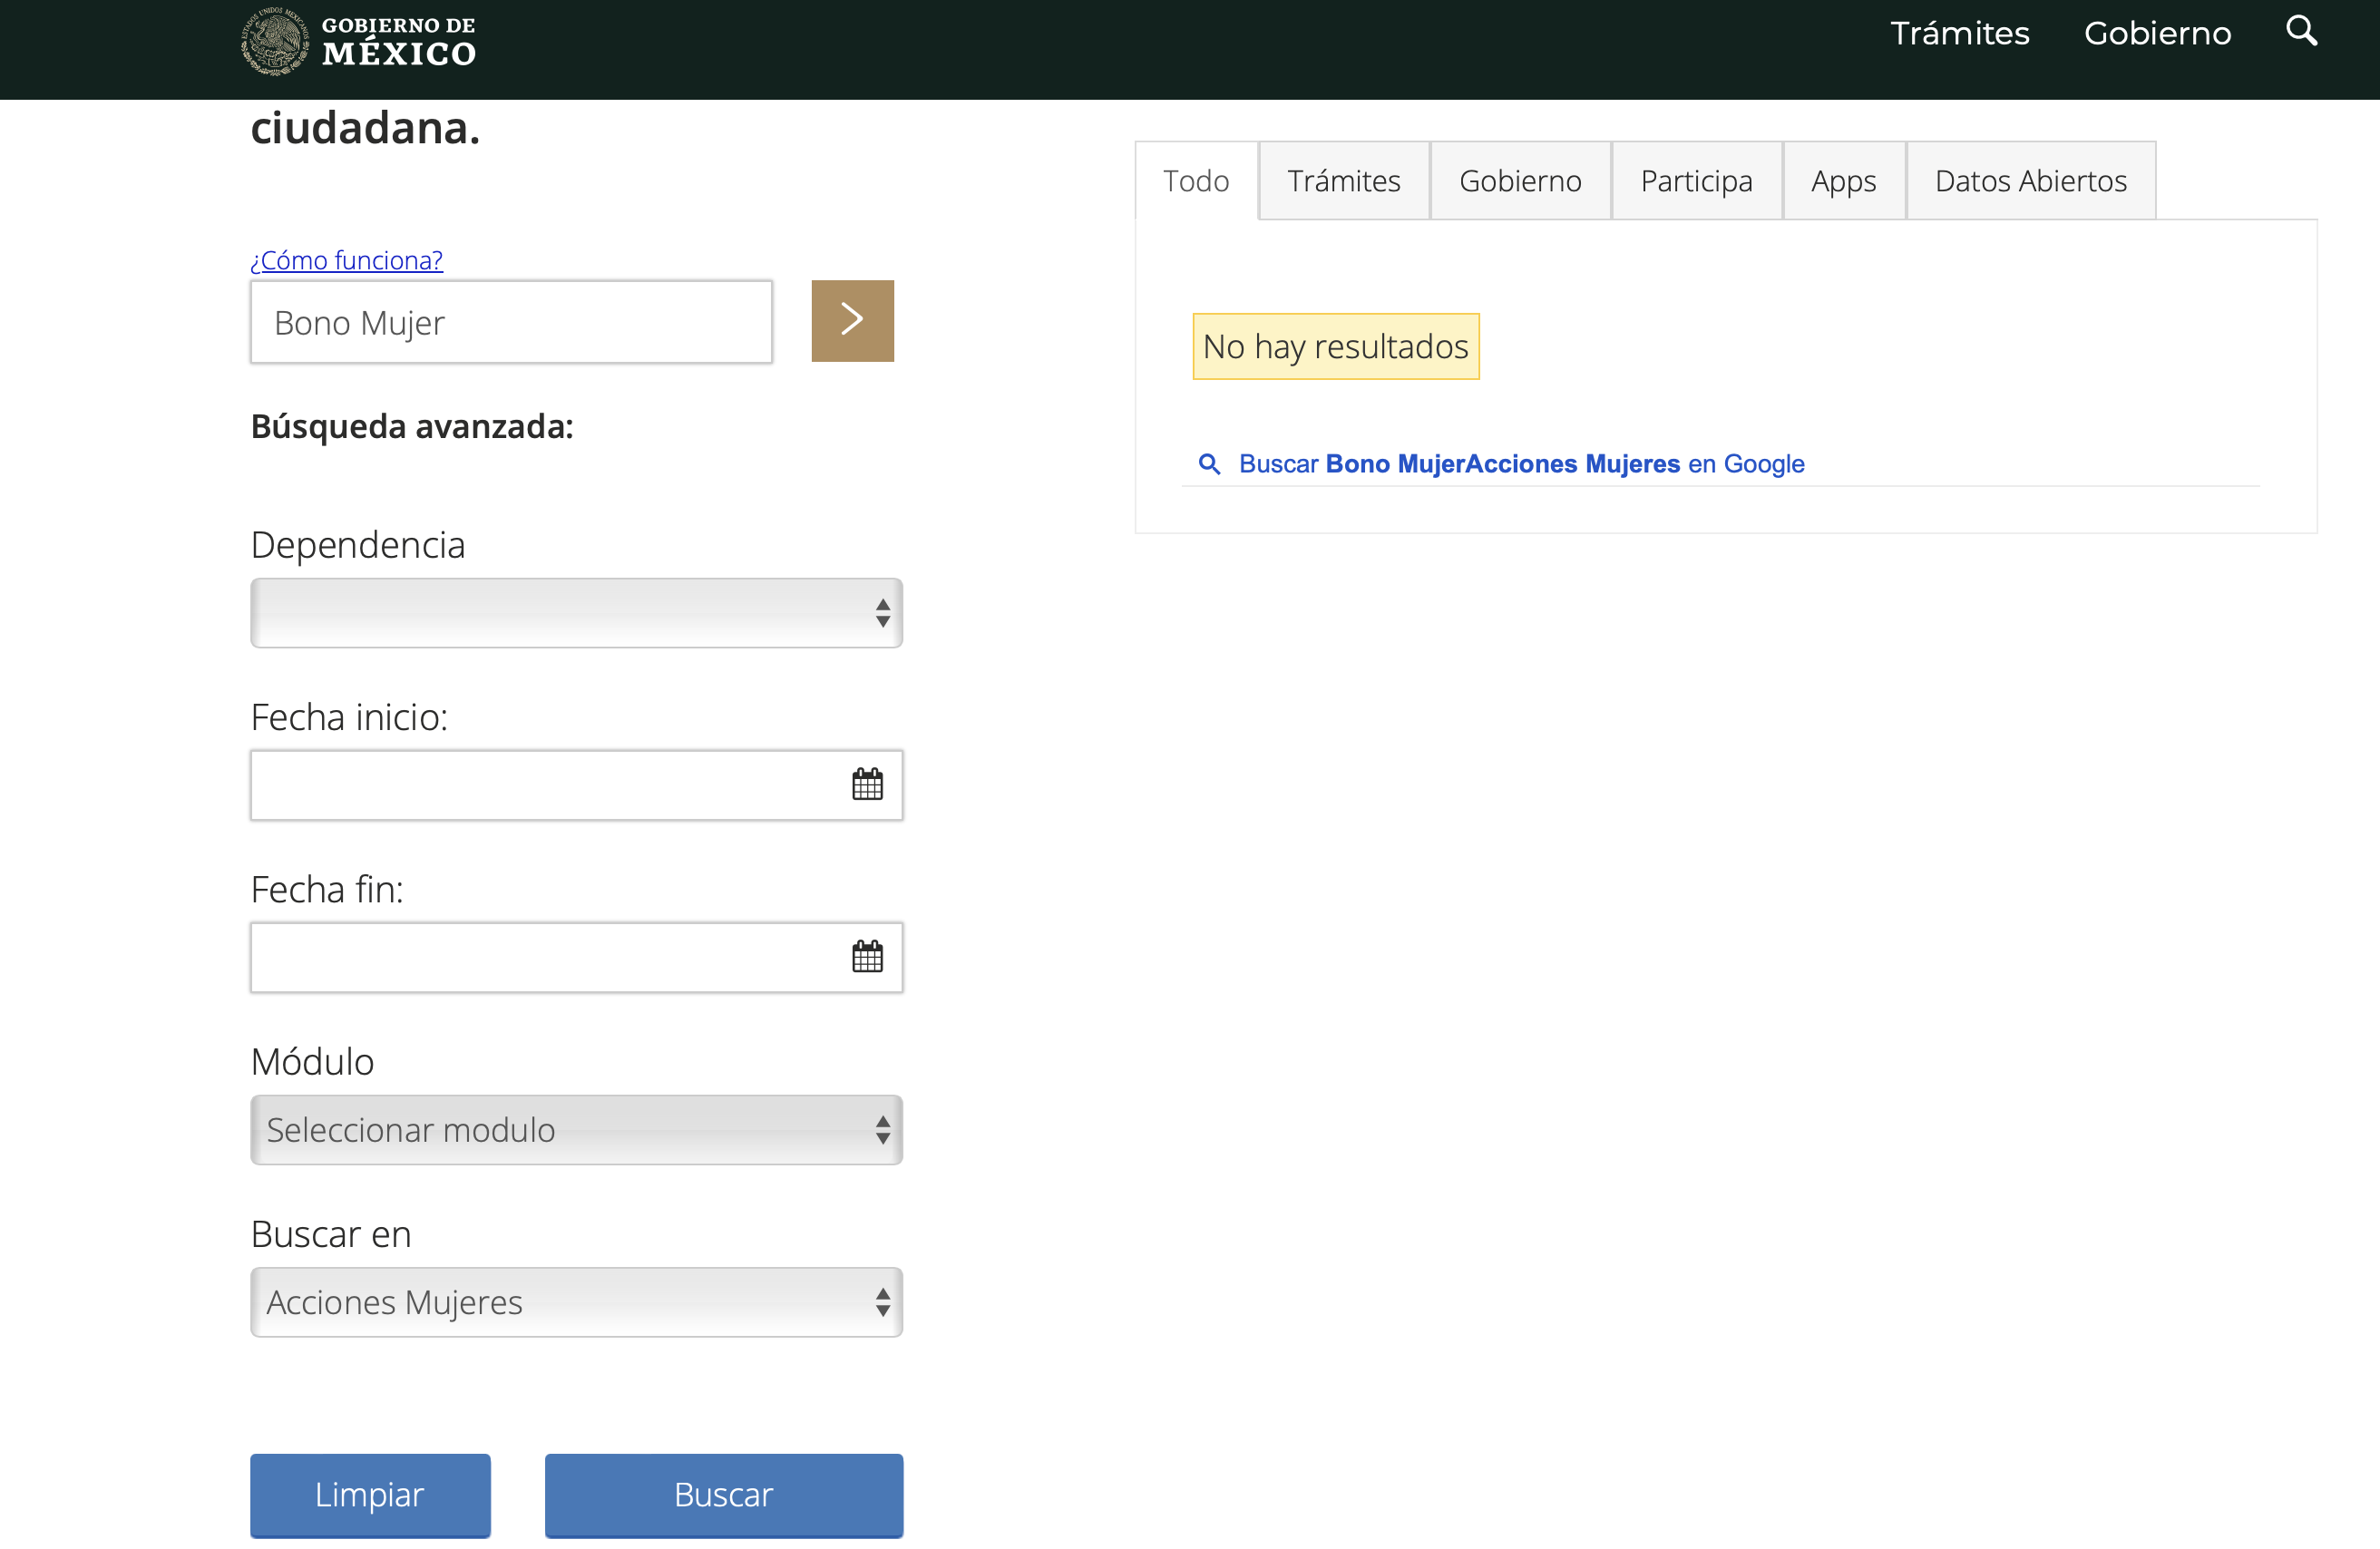Screen dimensions: 2380x1549
Task: Expand the Dependencia dropdown
Action: click(x=576, y=612)
